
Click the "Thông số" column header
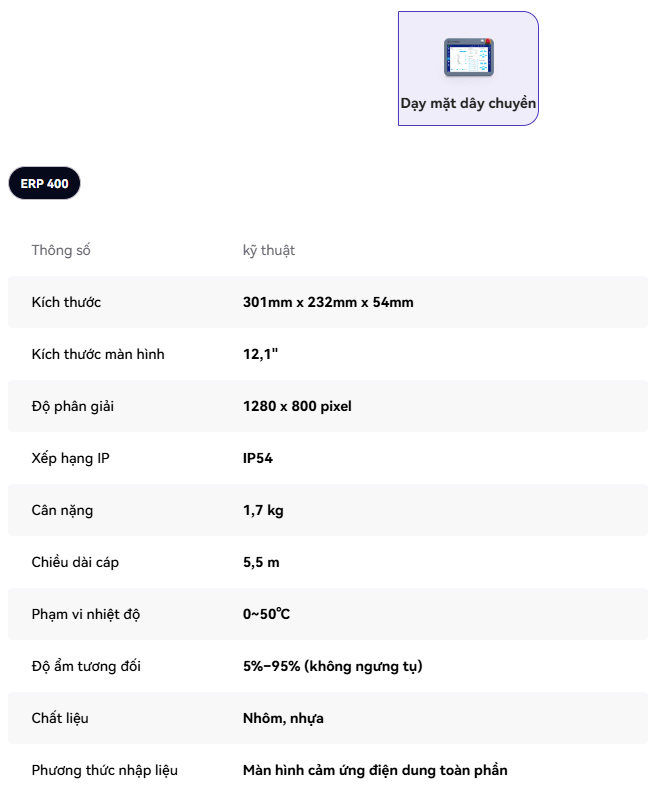click(61, 250)
